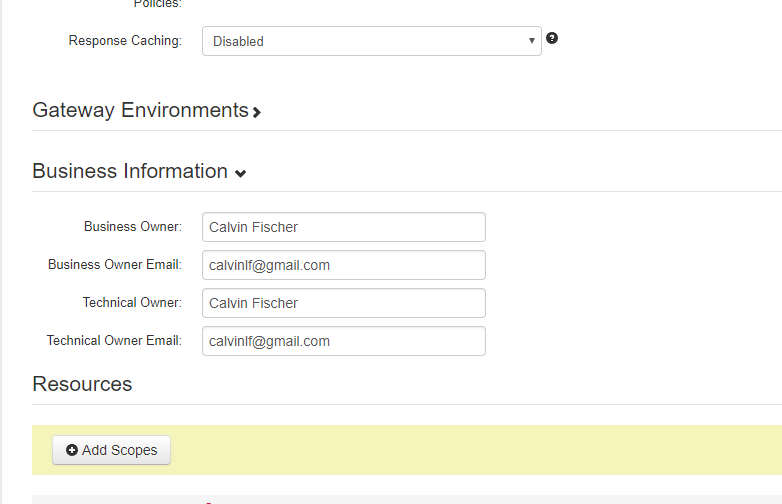Click the Technical Owner Email label
This screenshot has width=782, height=504.
click(x=114, y=340)
